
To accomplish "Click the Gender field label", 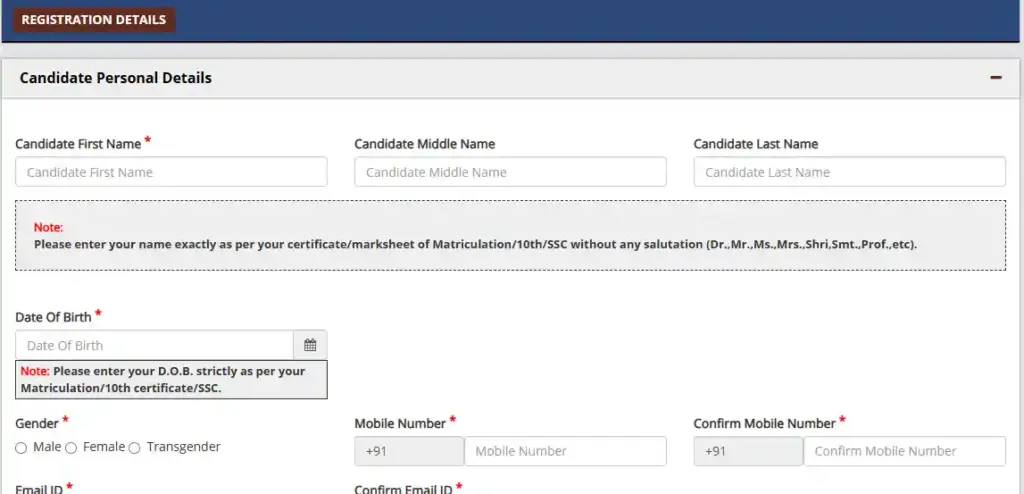I will tap(37, 423).
